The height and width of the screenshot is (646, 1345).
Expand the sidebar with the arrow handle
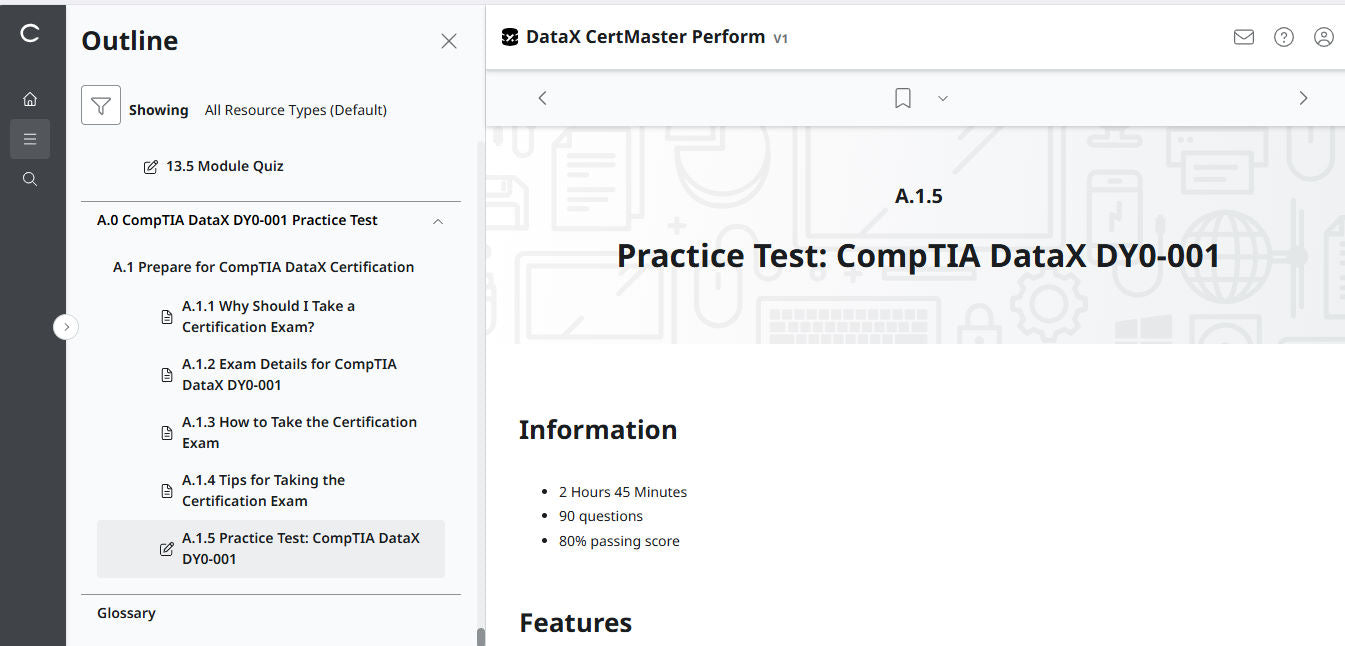[66, 327]
